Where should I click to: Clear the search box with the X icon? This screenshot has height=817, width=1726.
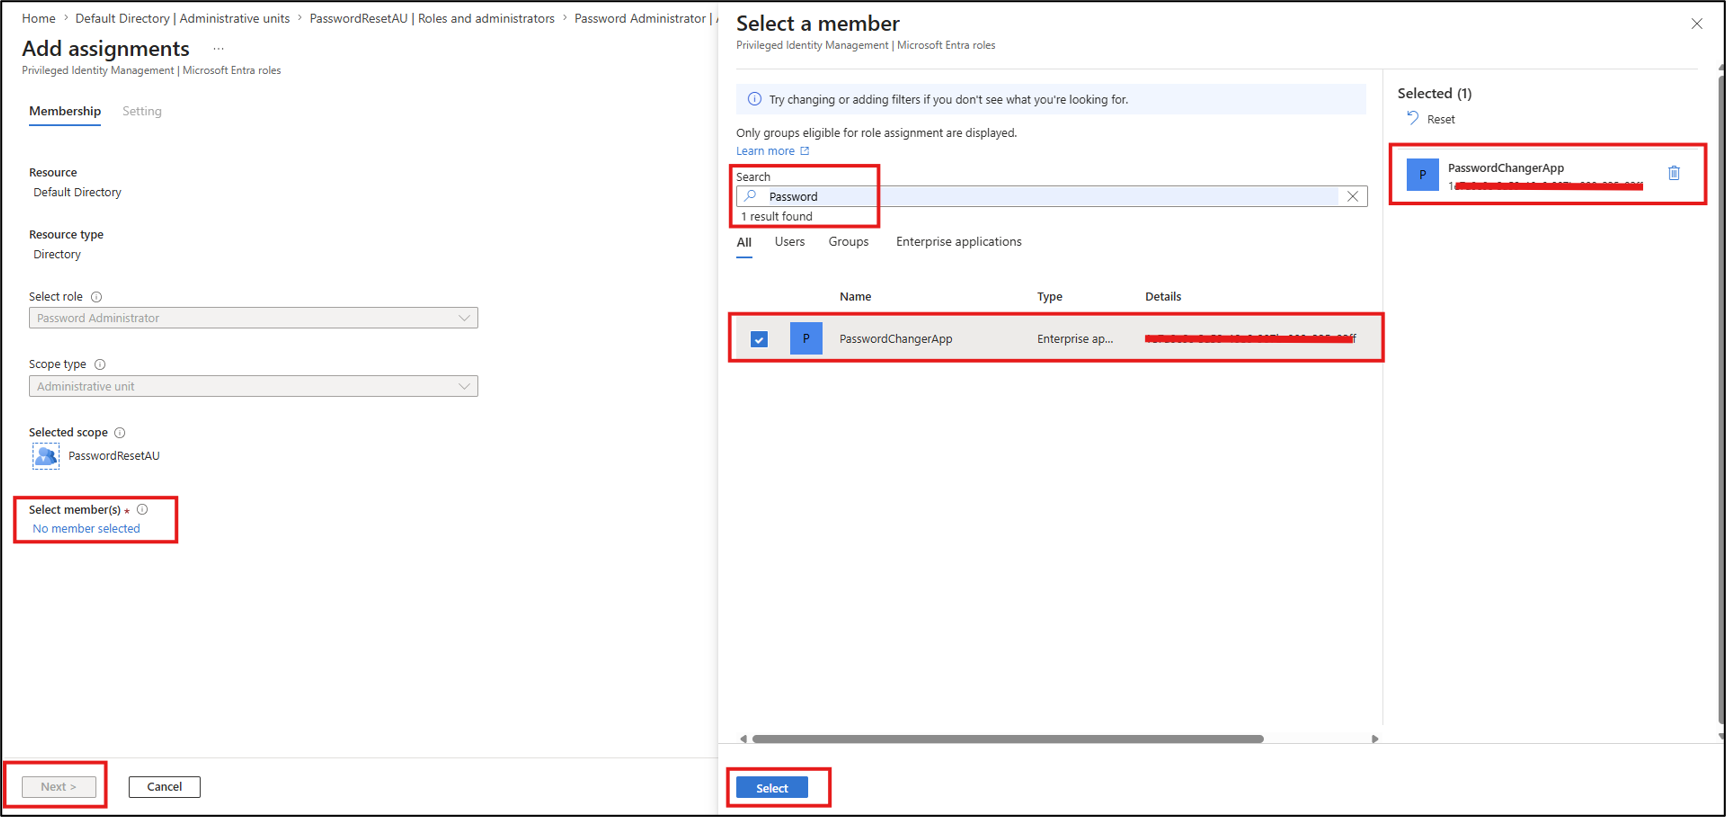[x=1352, y=196]
